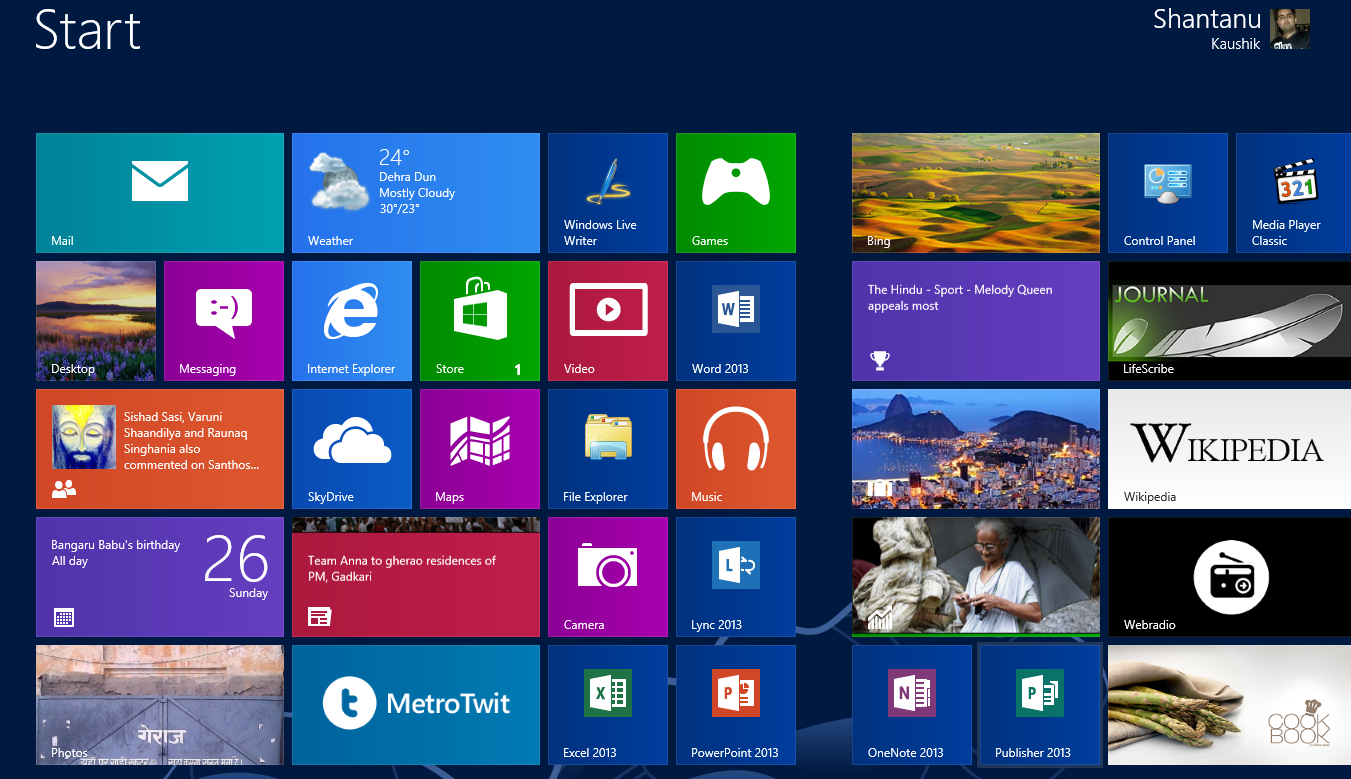
Task: Launch Lync 2013
Action: pos(736,577)
